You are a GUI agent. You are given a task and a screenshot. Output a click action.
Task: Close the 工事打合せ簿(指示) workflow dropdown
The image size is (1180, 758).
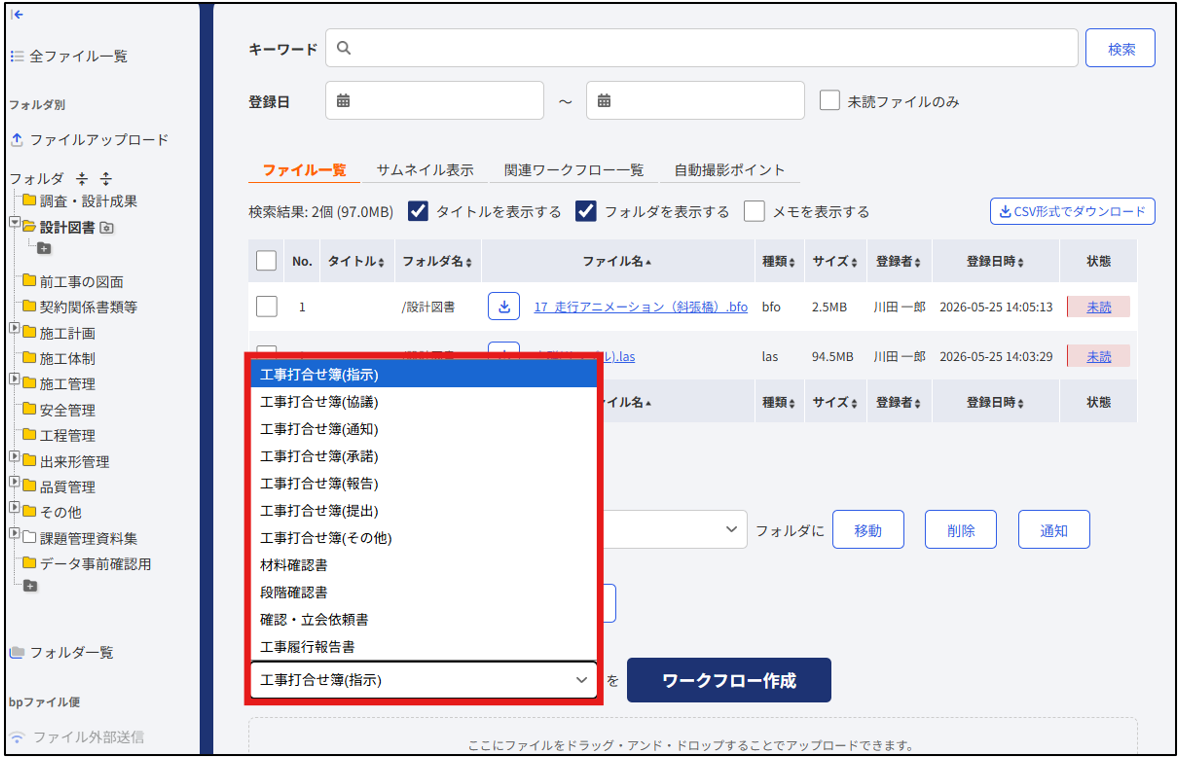pyautogui.click(x=424, y=680)
